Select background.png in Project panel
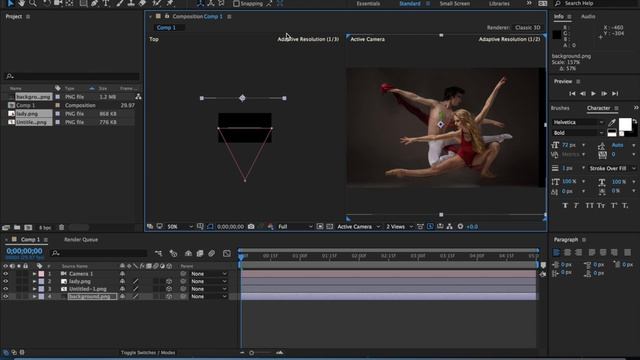This screenshot has height=360, width=640. point(34,97)
